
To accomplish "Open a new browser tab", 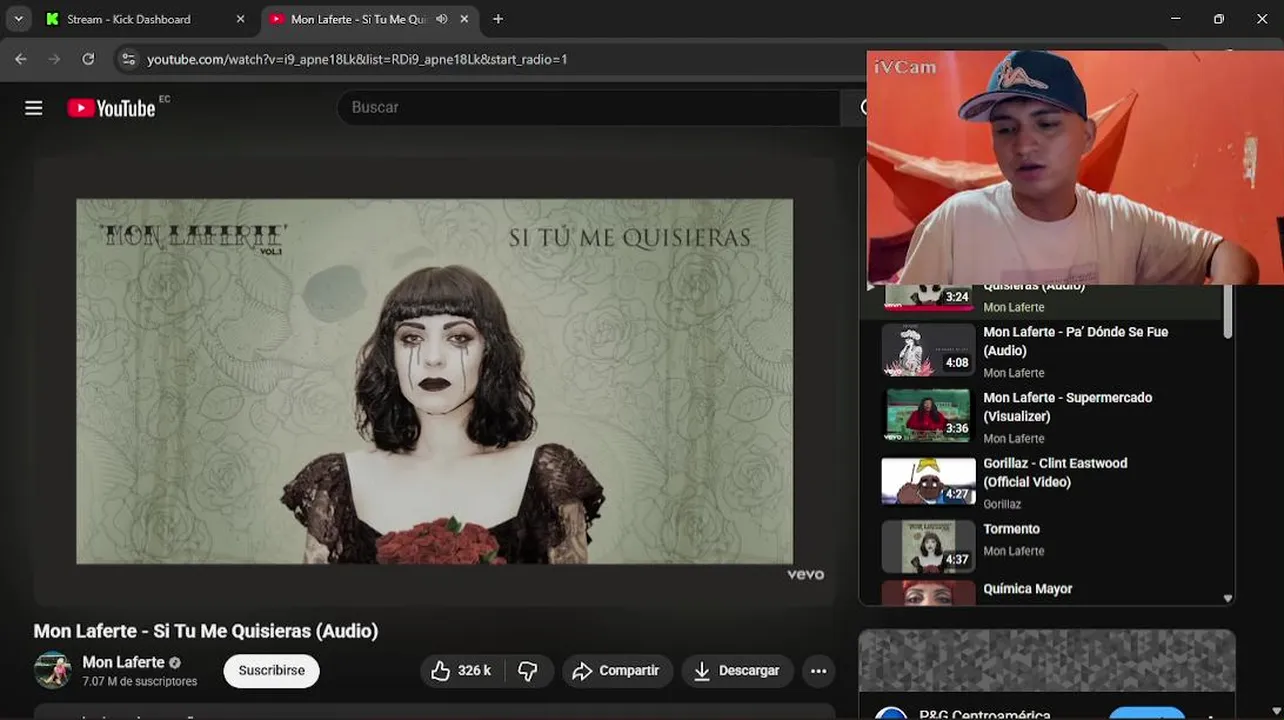I will click(498, 19).
